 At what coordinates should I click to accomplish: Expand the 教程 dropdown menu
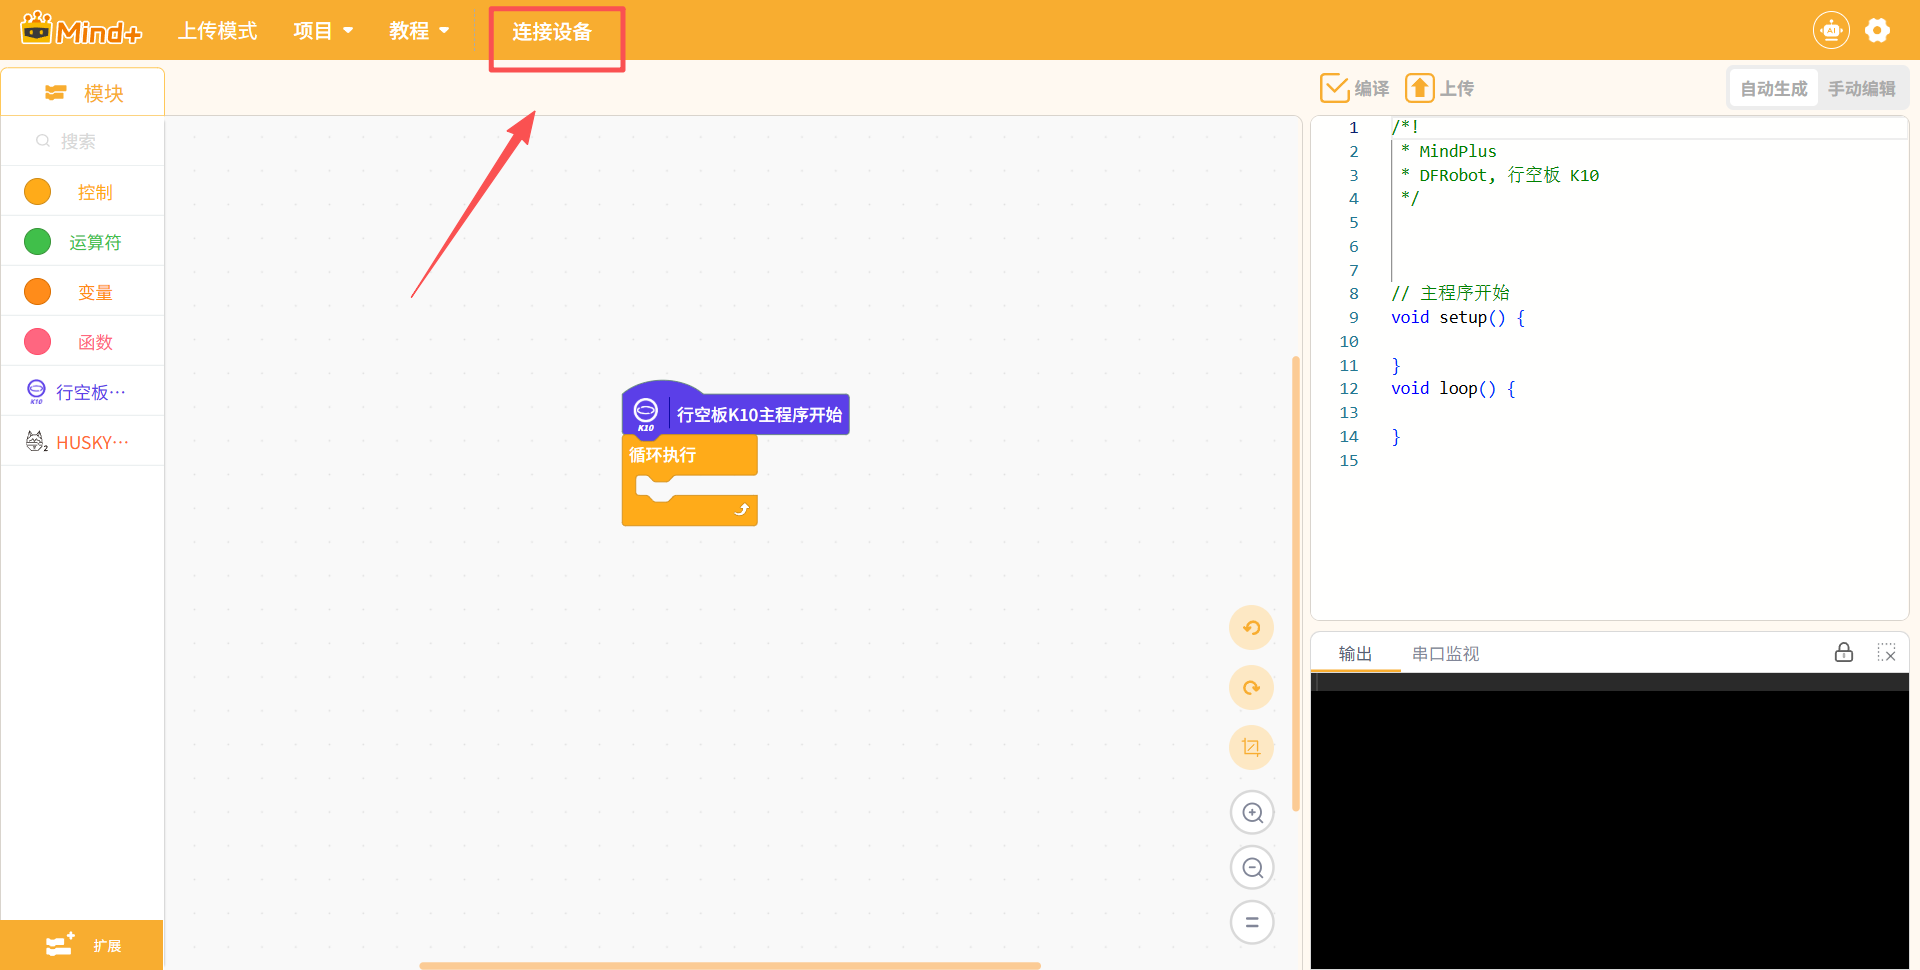coord(418,31)
